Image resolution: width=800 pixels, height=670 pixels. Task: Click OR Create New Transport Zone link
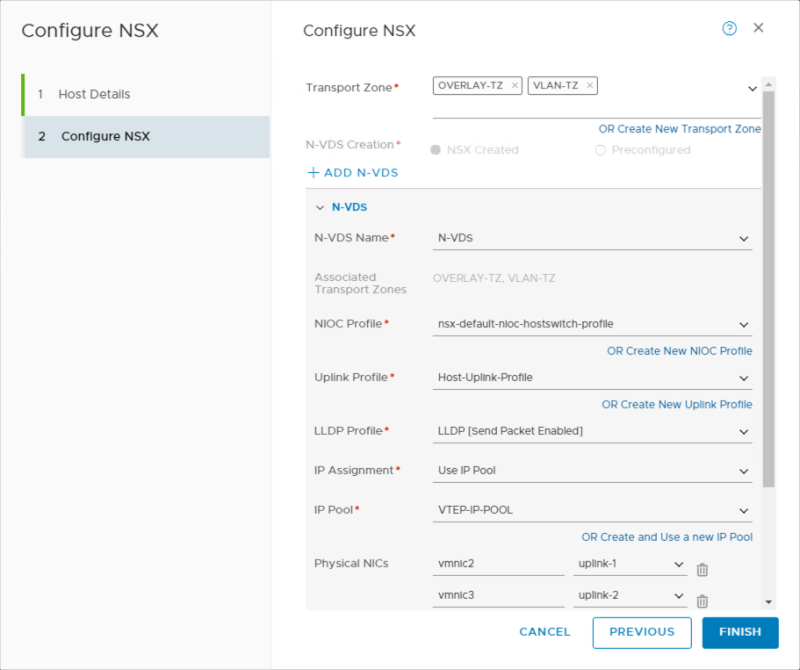pyautogui.click(x=679, y=129)
